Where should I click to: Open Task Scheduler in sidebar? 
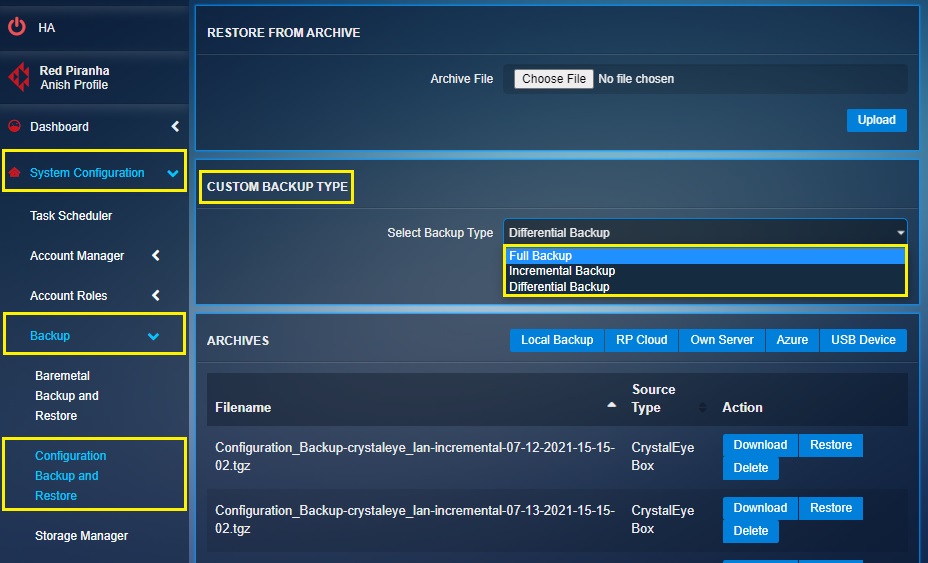pos(71,215)
